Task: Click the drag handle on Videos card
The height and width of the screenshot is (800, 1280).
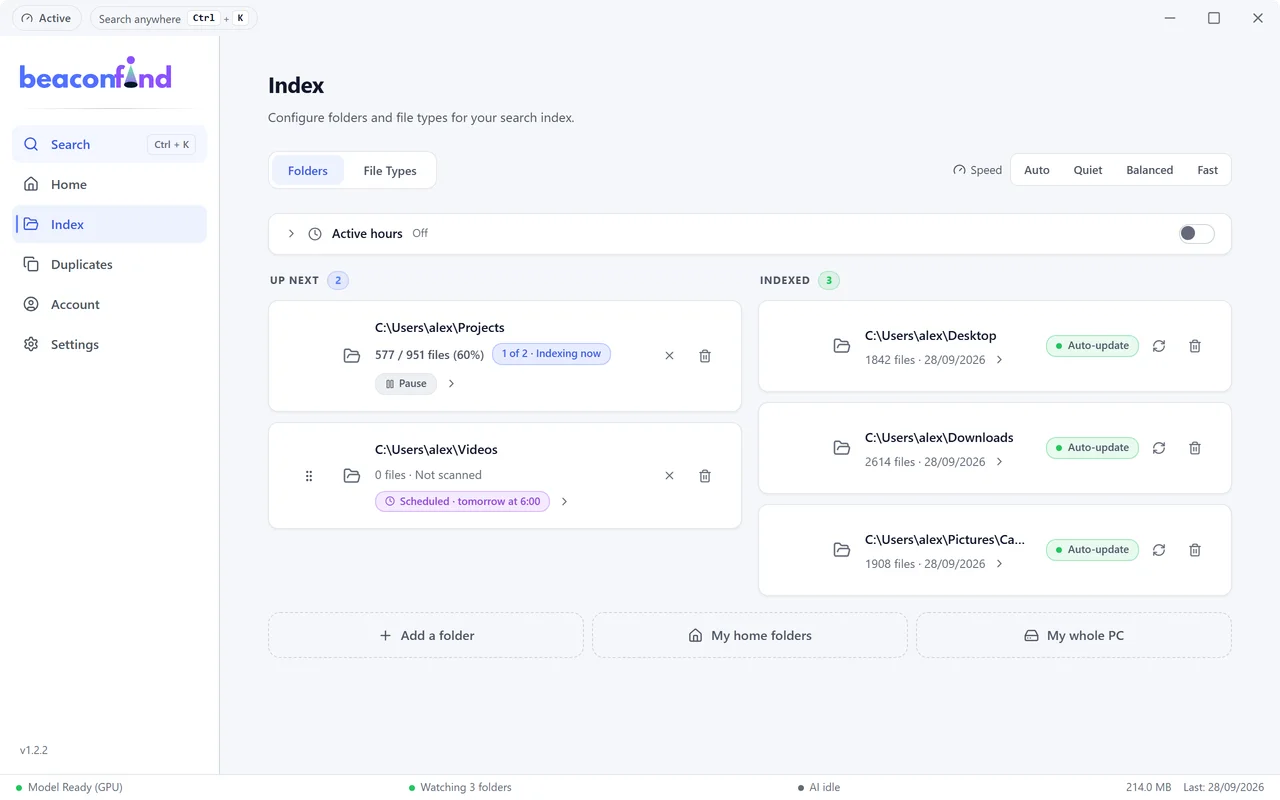Action: pyautogui.click(x=309, y=476)
